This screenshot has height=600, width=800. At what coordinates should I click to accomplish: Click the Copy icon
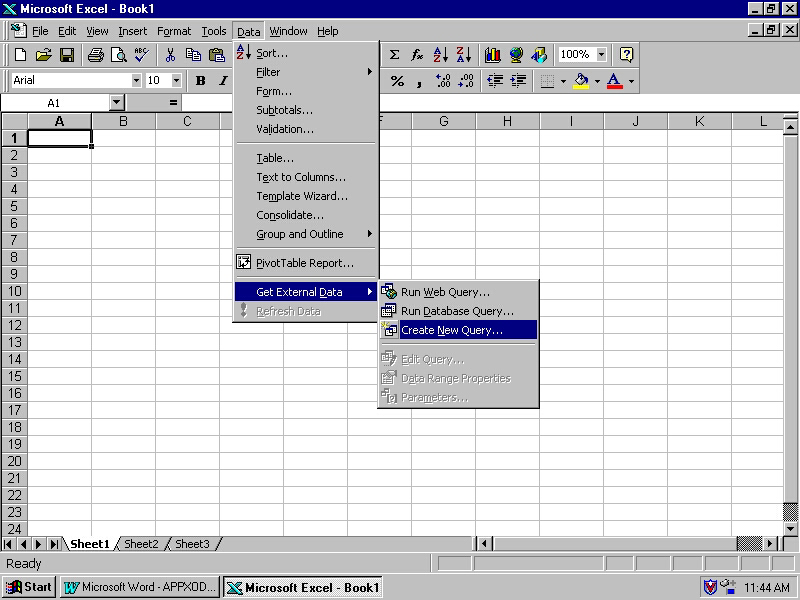[x=193, y=55]
